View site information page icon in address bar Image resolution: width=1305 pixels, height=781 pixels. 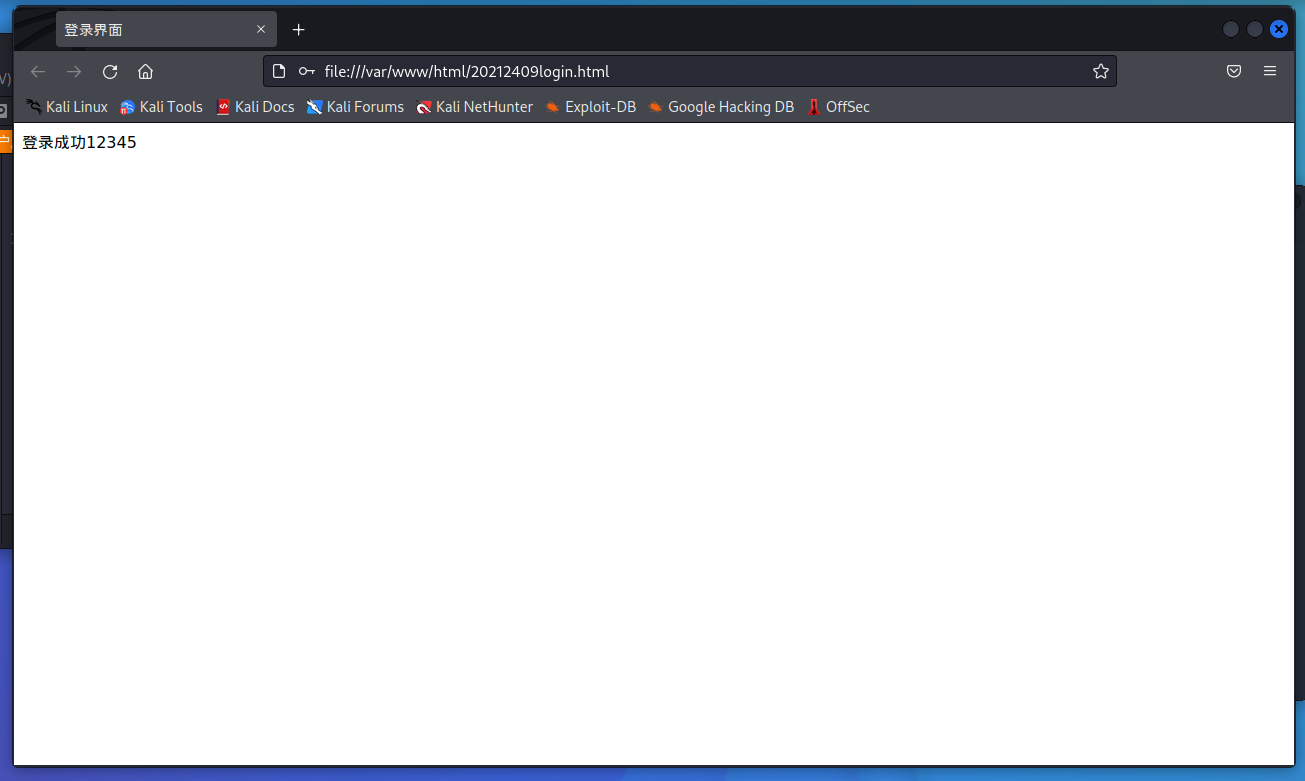pos(280,71)
